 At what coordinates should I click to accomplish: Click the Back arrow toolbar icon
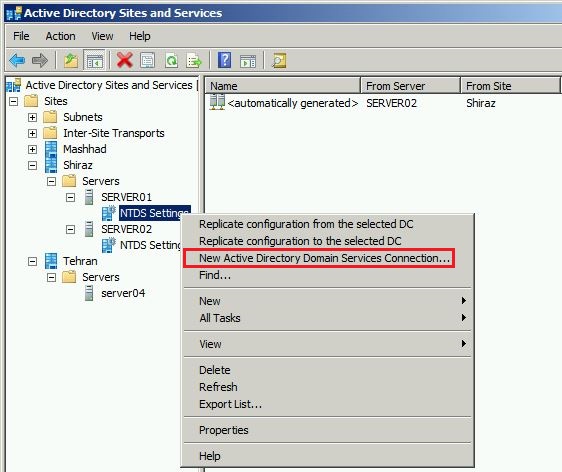[17, 60]
